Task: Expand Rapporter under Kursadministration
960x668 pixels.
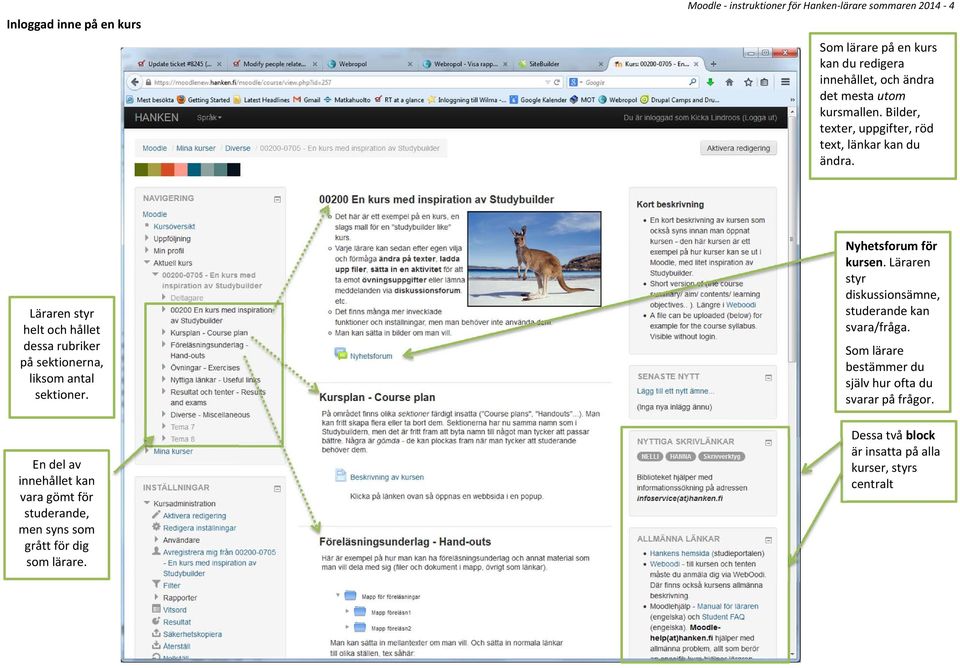Action: click(156, 597)
